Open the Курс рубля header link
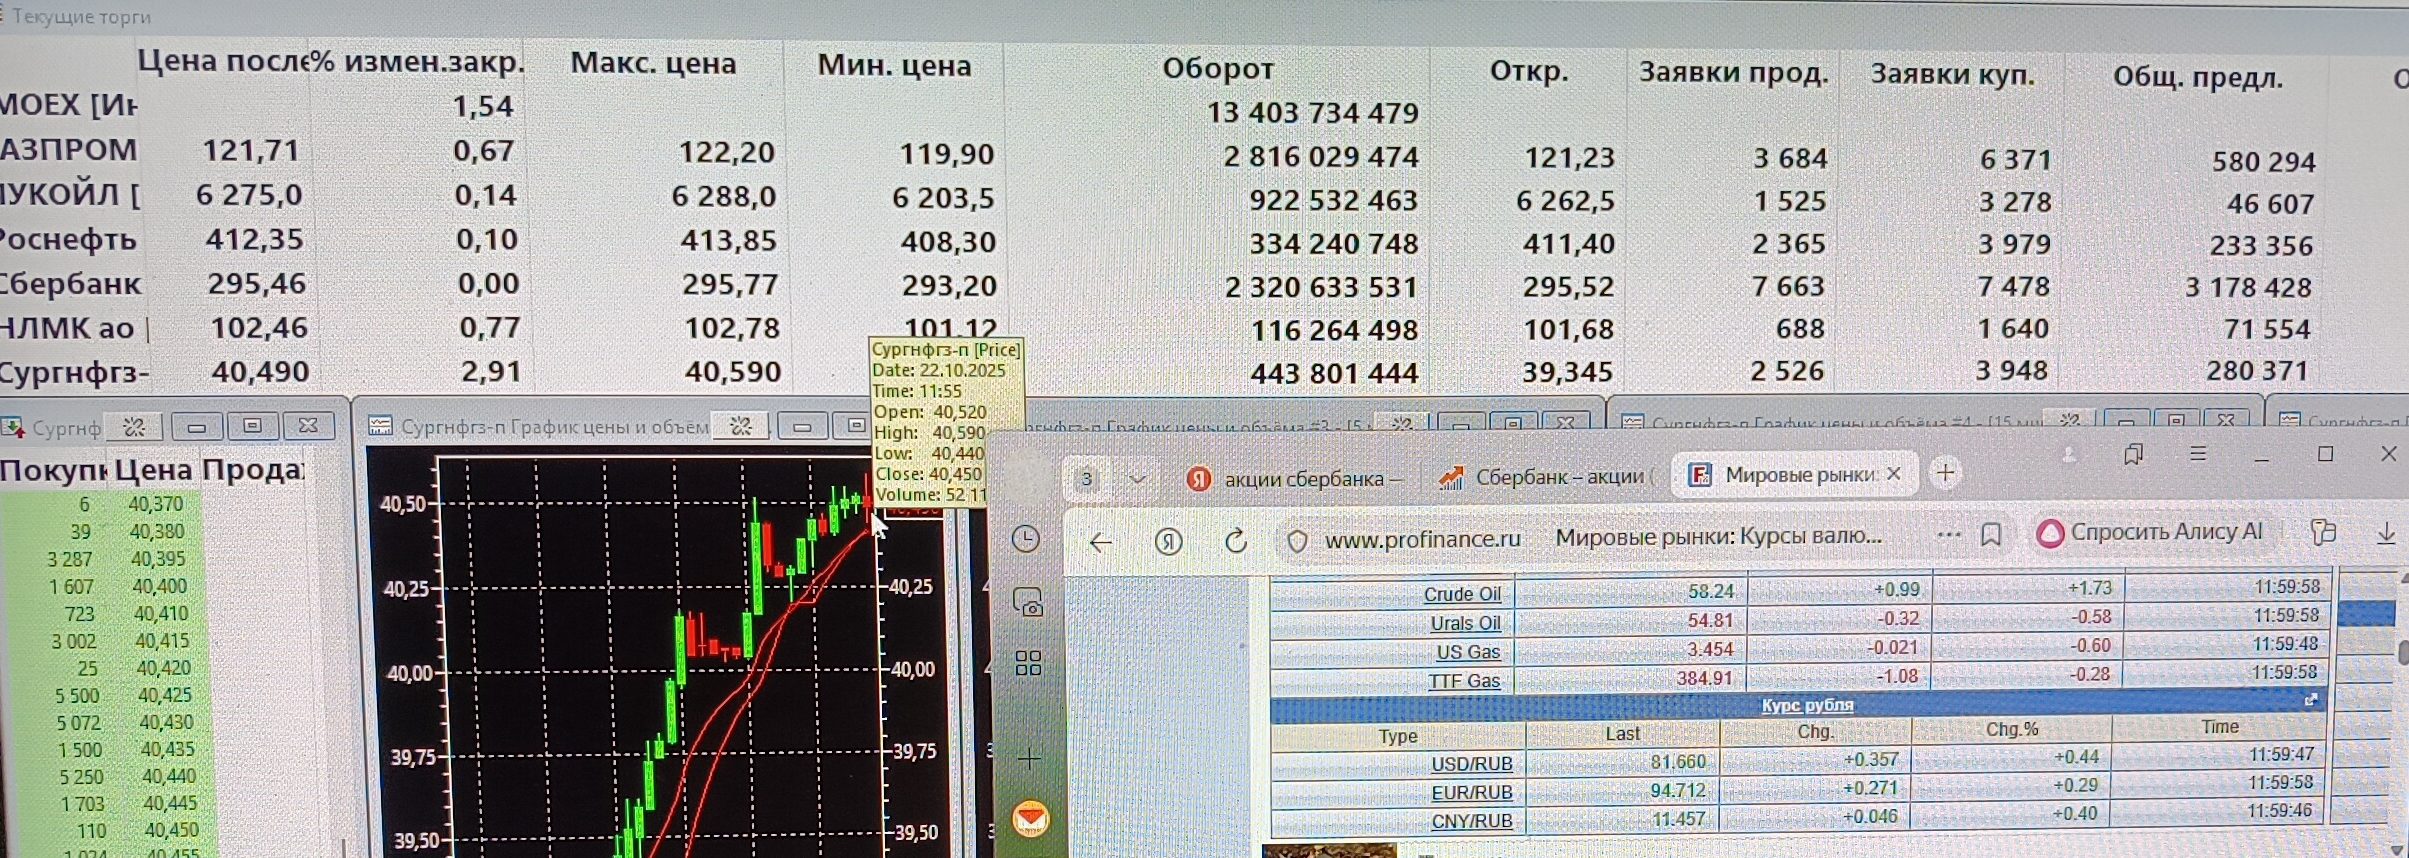Viewport: 2409px width, 858px height. (x=1806, y=705)
